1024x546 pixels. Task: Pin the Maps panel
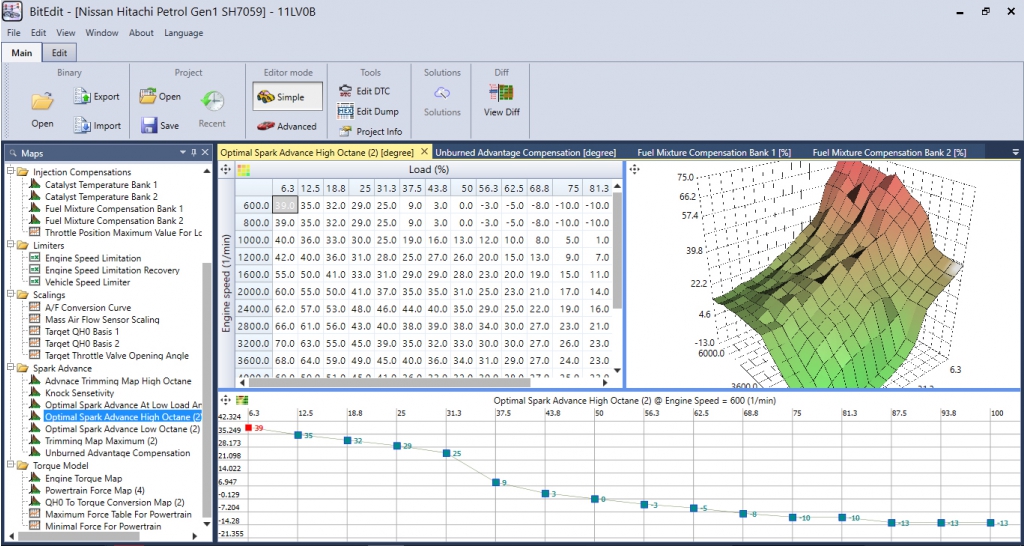(x=194, y=153)
